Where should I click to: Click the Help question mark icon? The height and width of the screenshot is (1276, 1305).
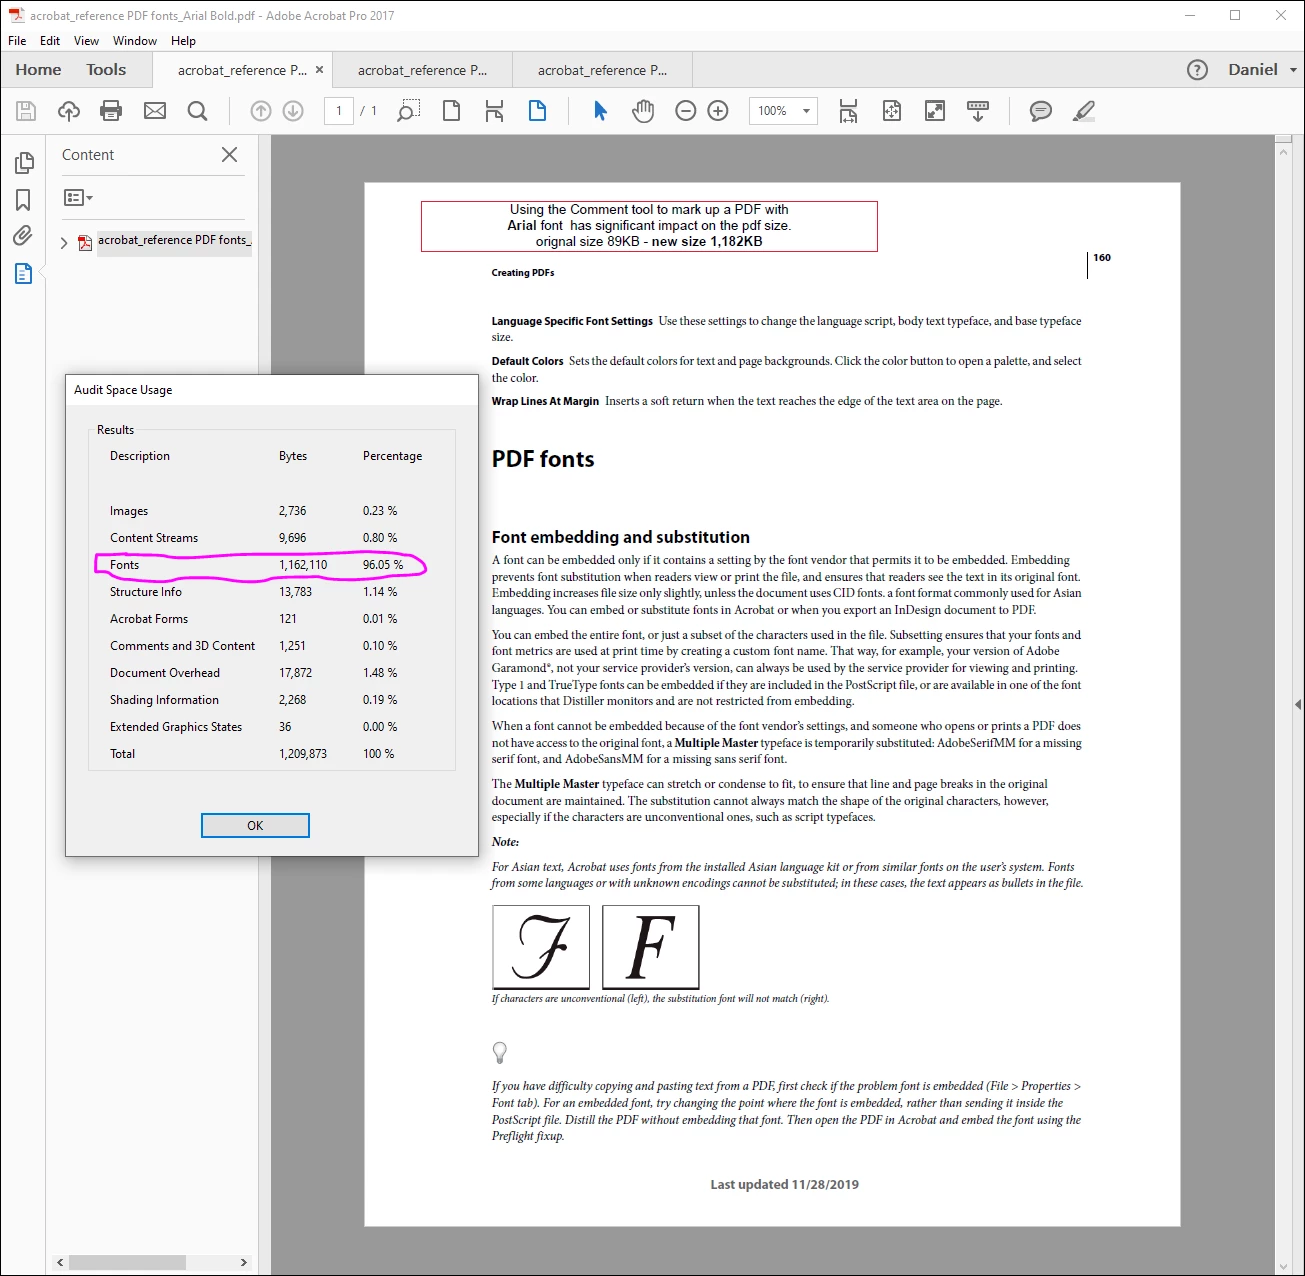pyautogui.click(x=1197, y=70)
